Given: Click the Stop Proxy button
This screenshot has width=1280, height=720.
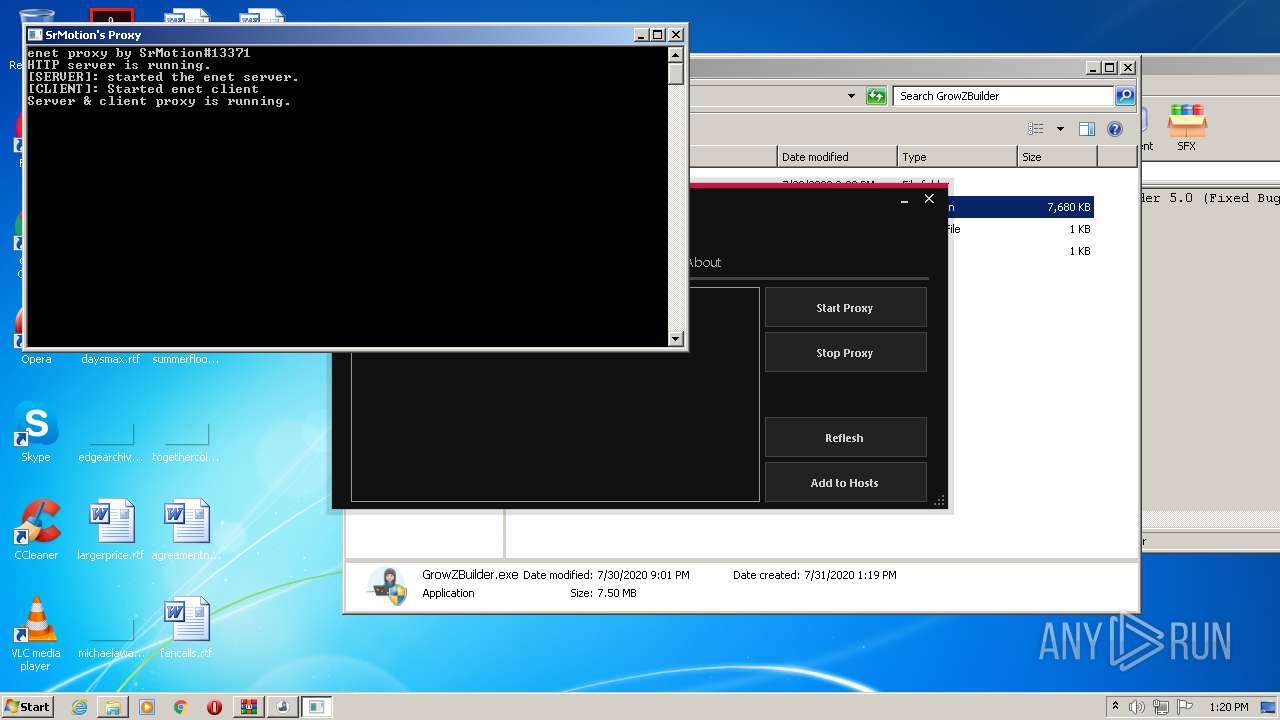Looking at the screenshot, I should click(845, 353).
